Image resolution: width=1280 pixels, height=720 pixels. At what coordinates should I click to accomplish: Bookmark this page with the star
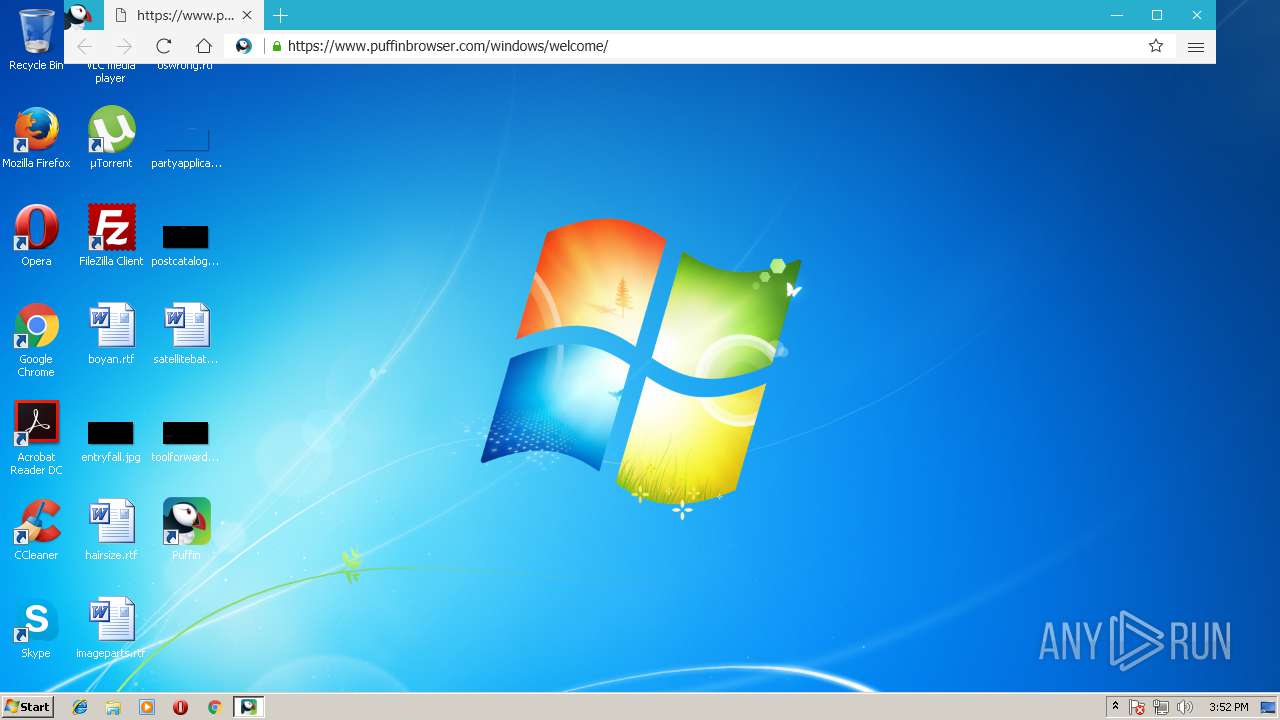tap(1156, 46)
